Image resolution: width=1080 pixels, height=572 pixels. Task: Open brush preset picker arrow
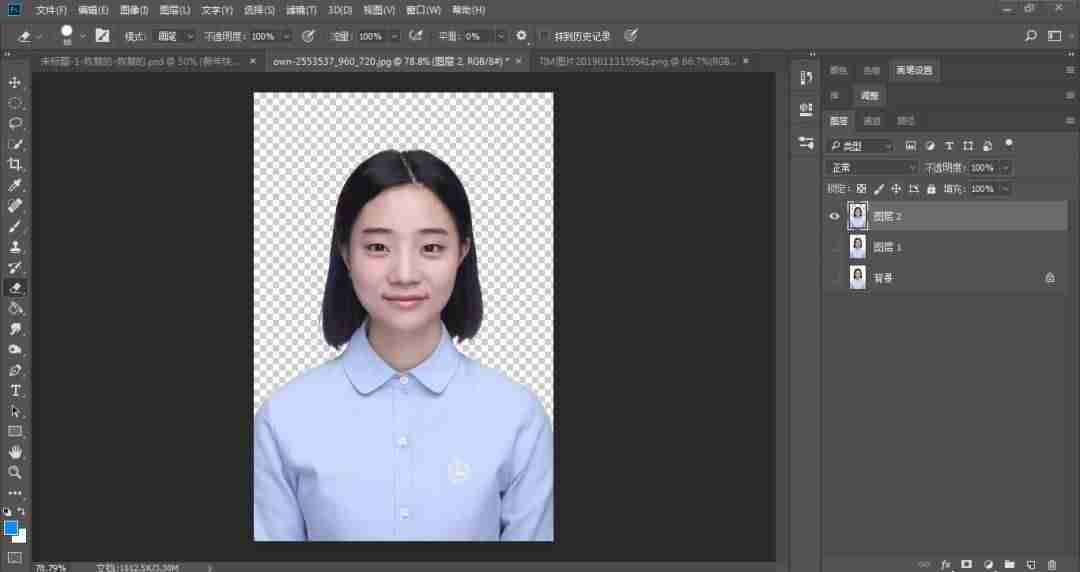pyautogui.click(x=83, y=36)
